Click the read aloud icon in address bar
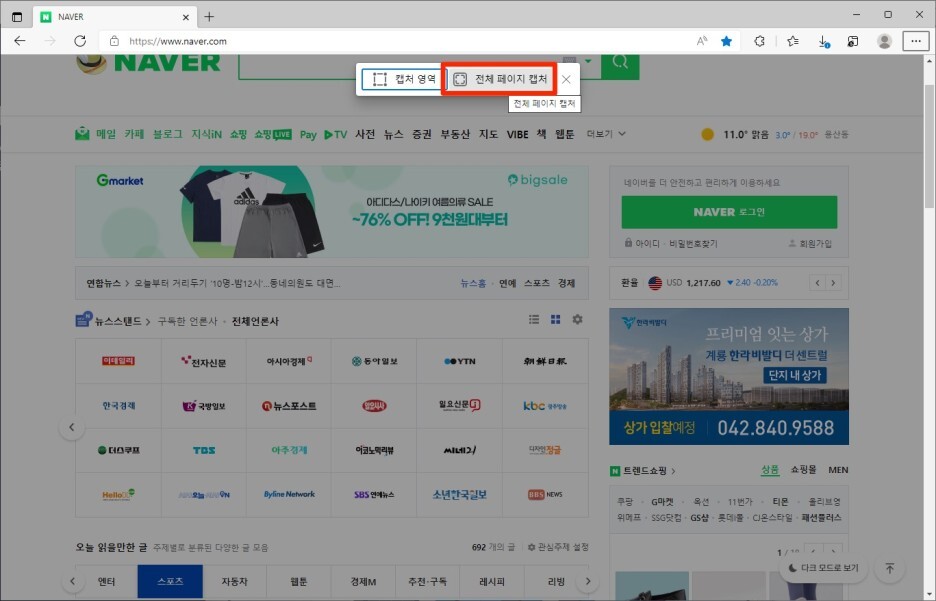This screenshot has height=601, width=936. point(702,41)
